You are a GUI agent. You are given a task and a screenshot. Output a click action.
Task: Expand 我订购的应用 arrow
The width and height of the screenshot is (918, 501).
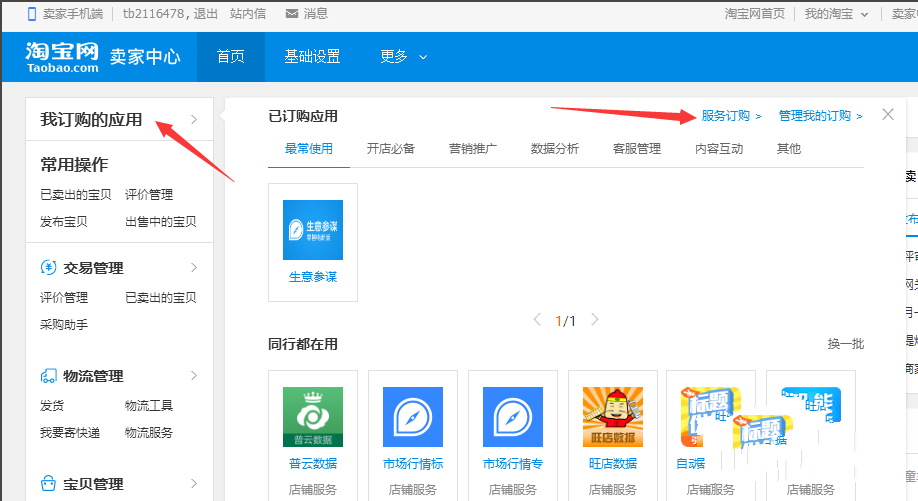[x=194, y=119]
